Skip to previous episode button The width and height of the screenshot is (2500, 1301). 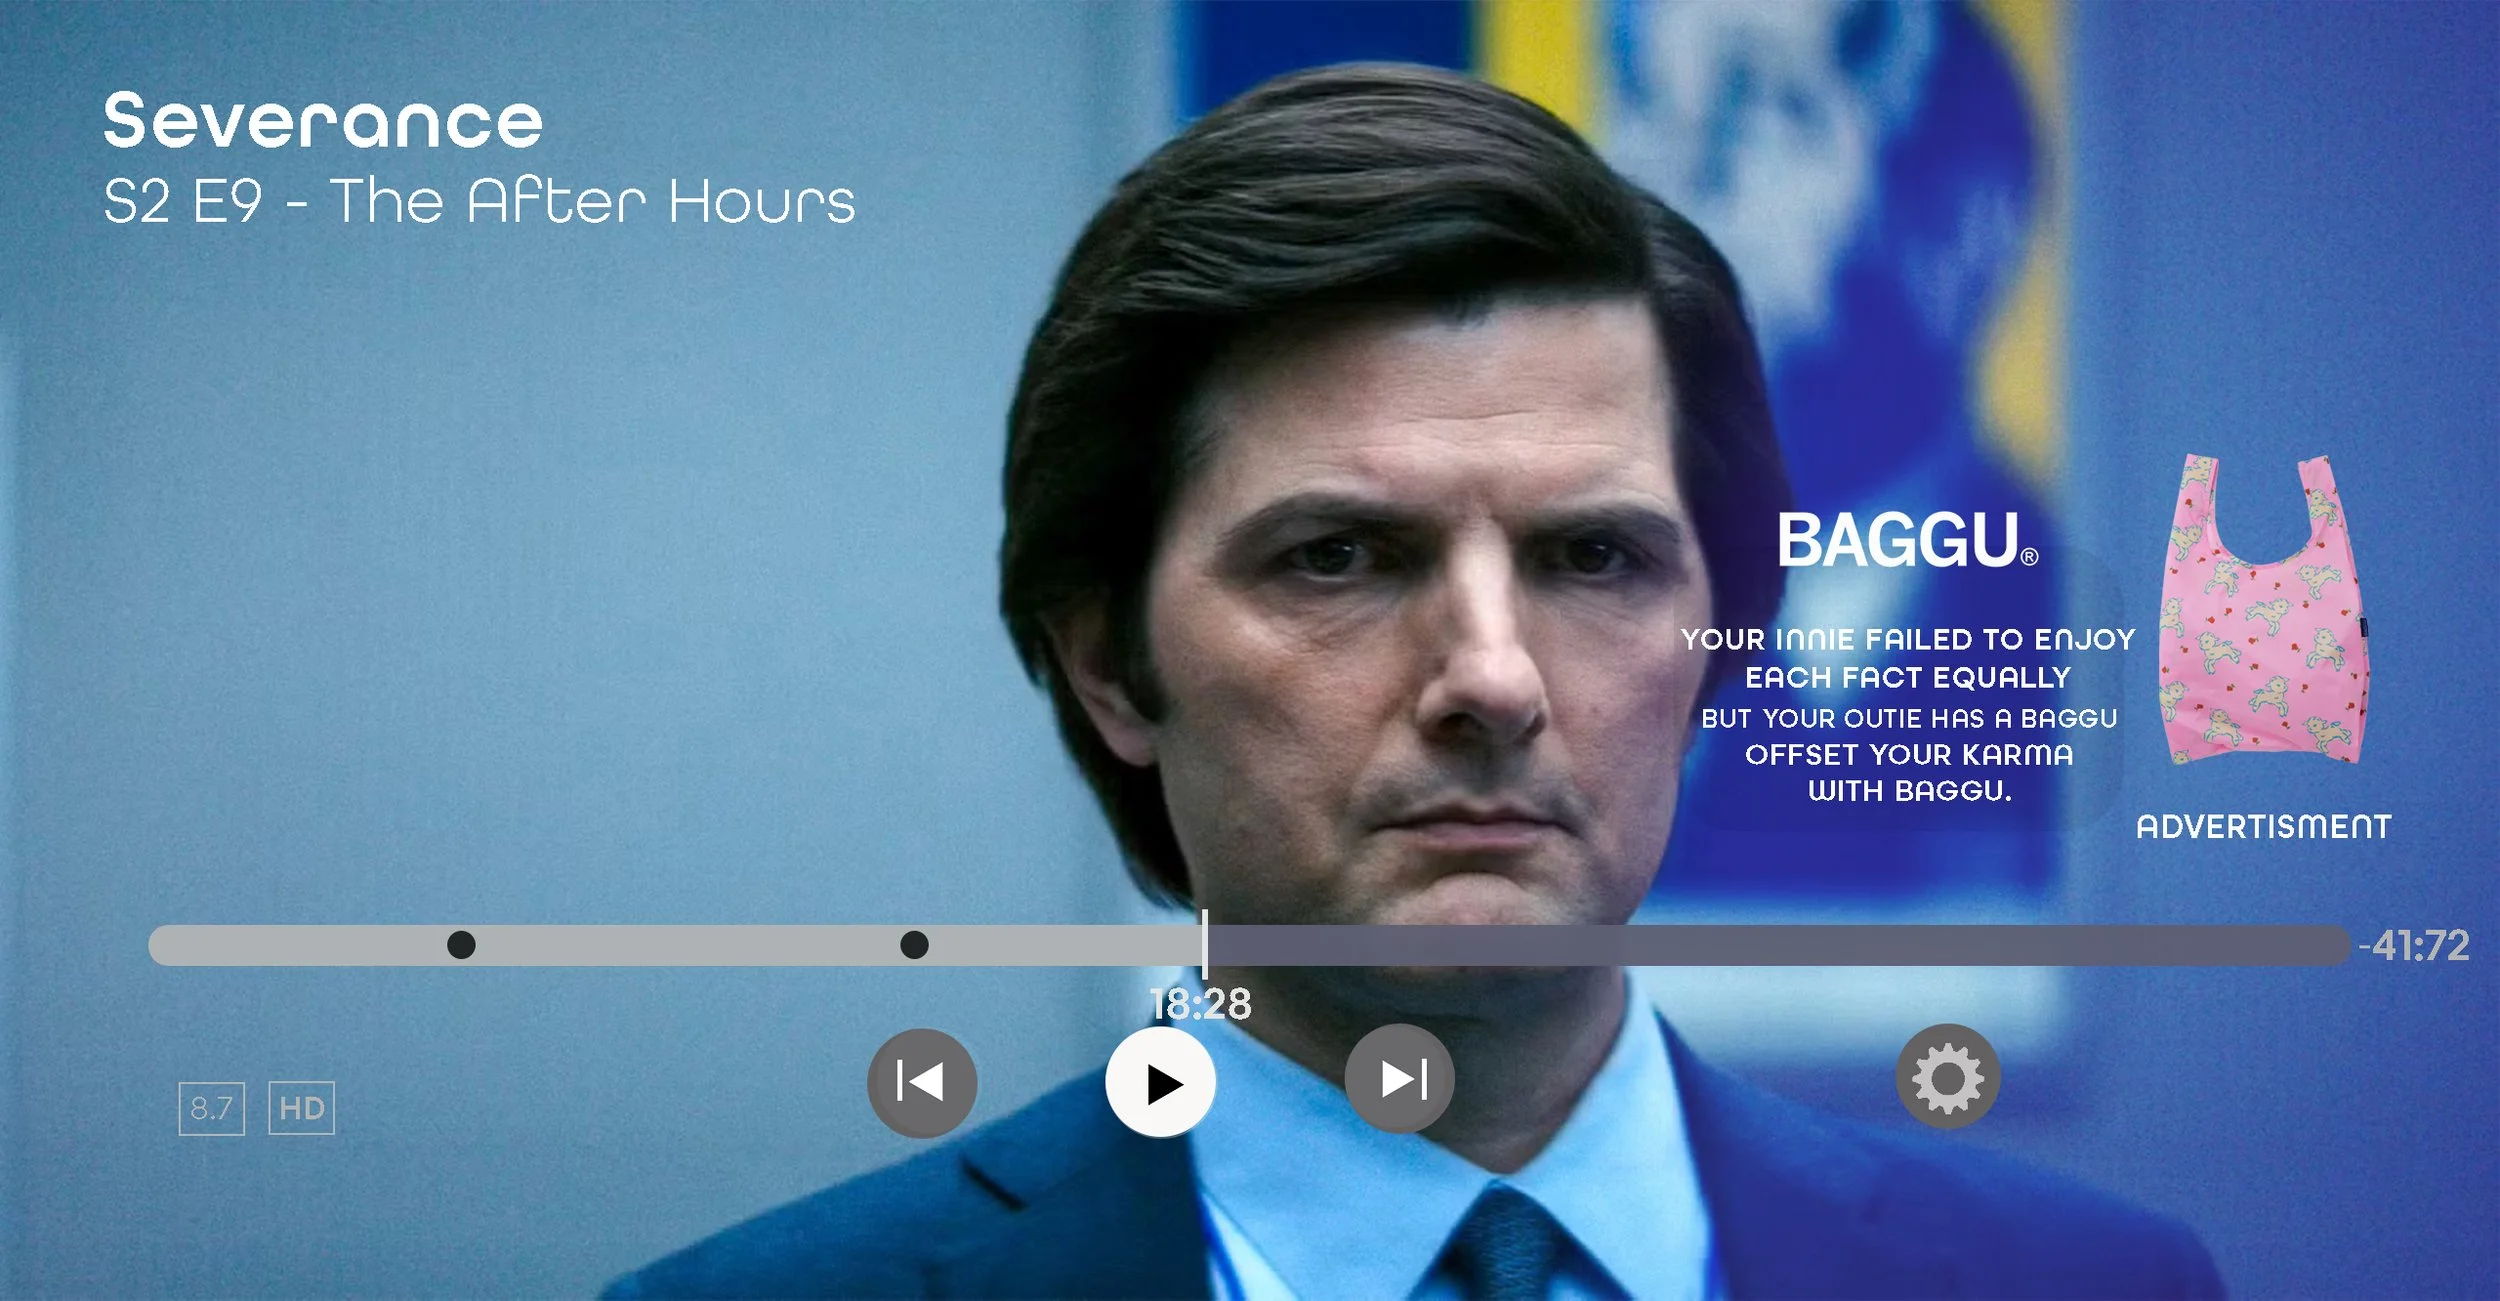click(921, 1081)
